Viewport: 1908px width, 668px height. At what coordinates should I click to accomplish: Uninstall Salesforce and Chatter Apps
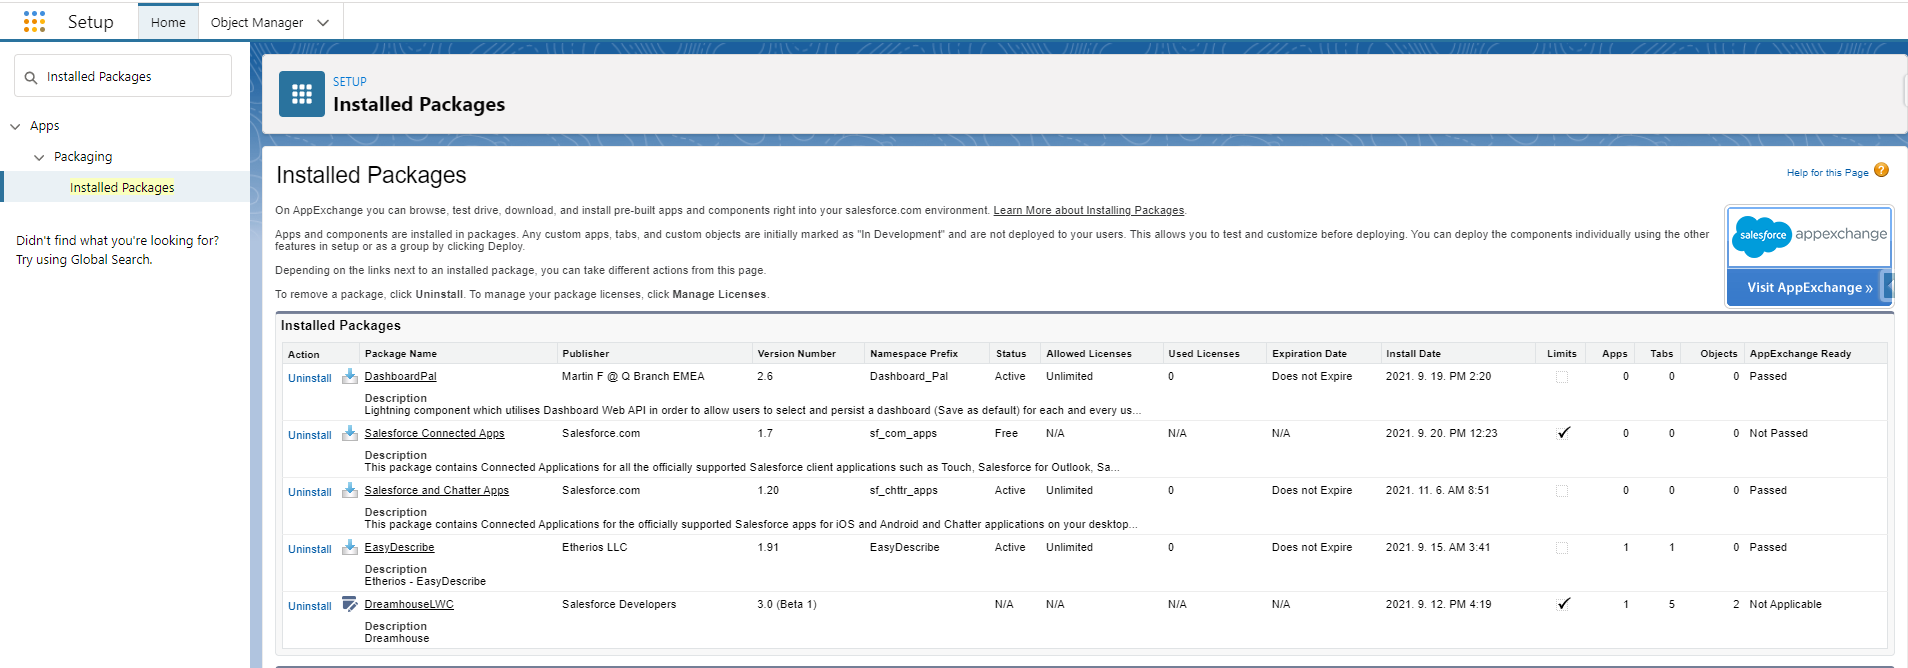tap(310, 492)
